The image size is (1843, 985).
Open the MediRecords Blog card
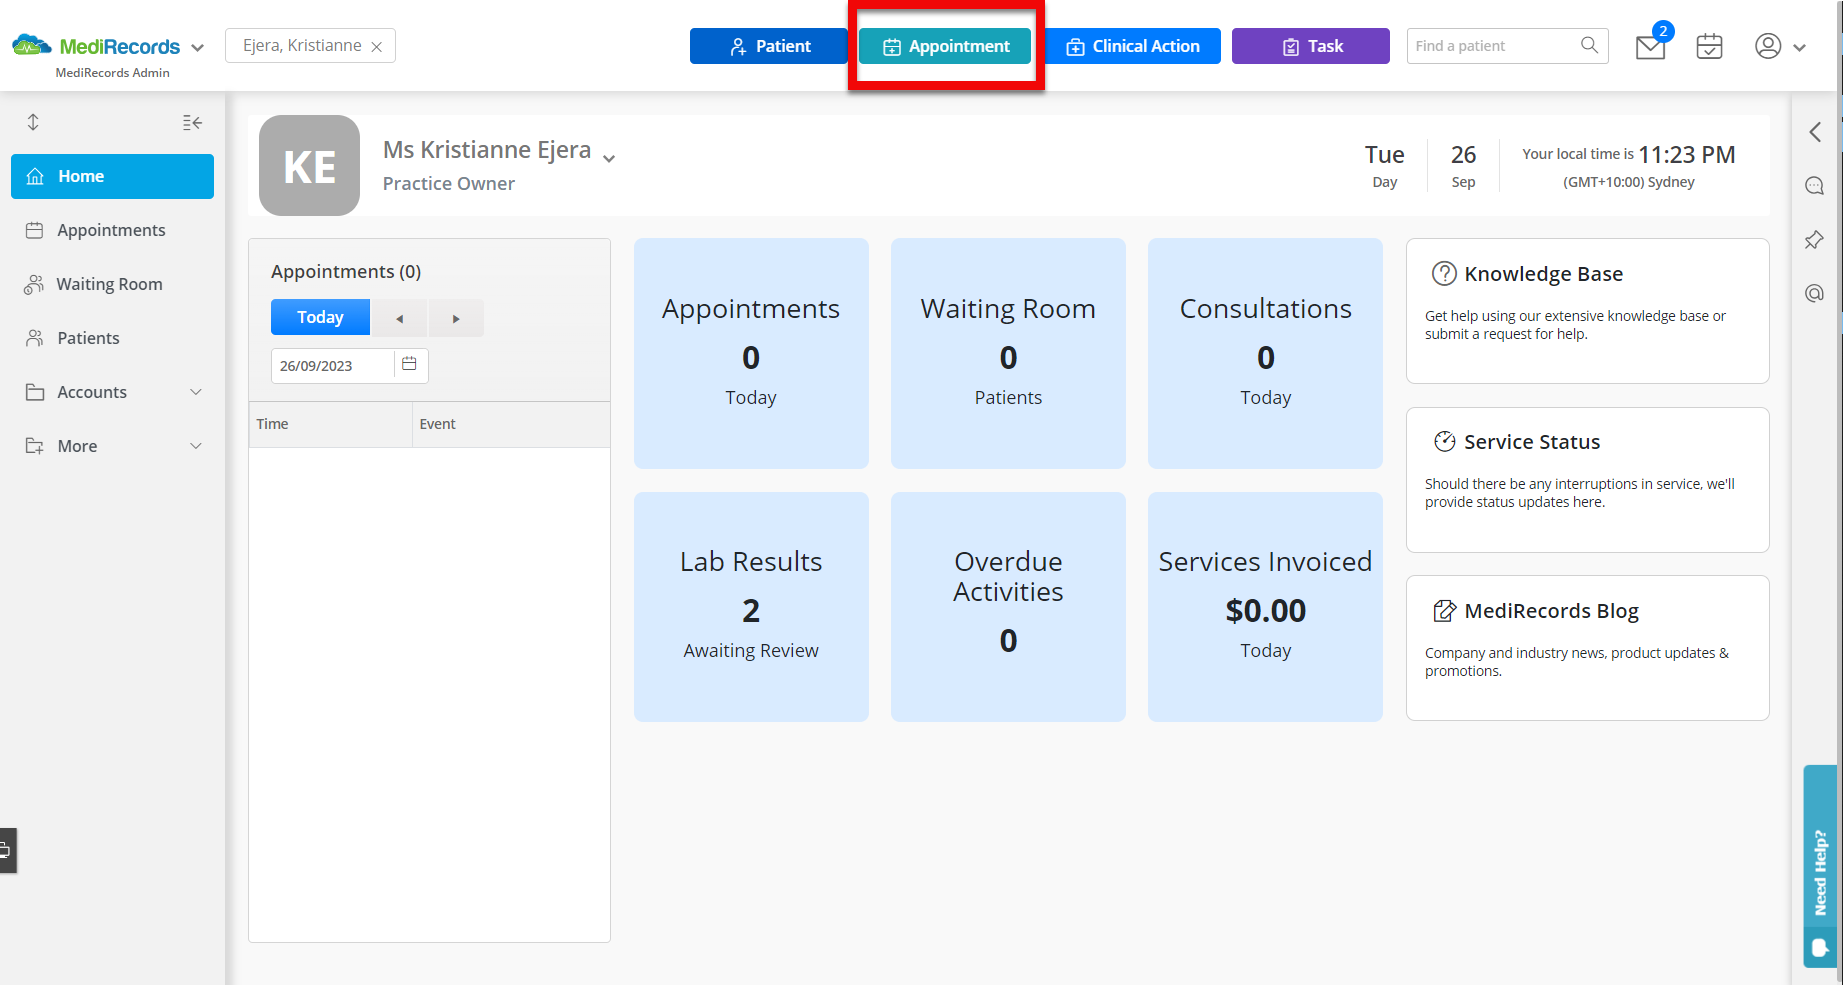(1588, 648)
